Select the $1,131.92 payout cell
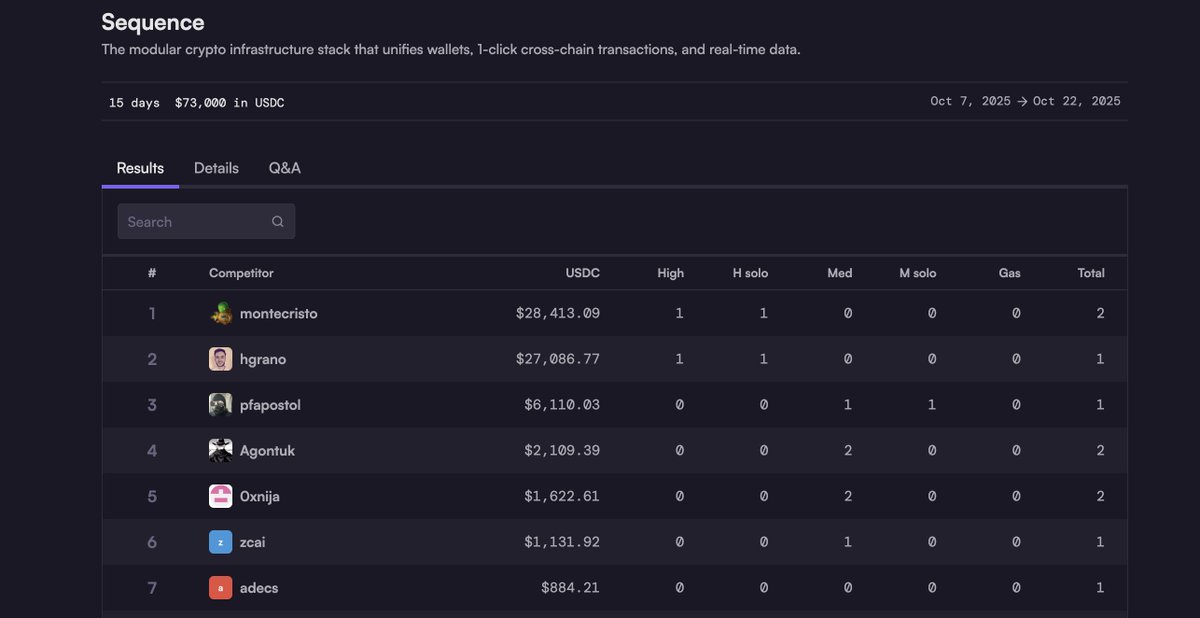Image resolution: width=1200 pixels, height=618 pixels. [x=562, y=542]
